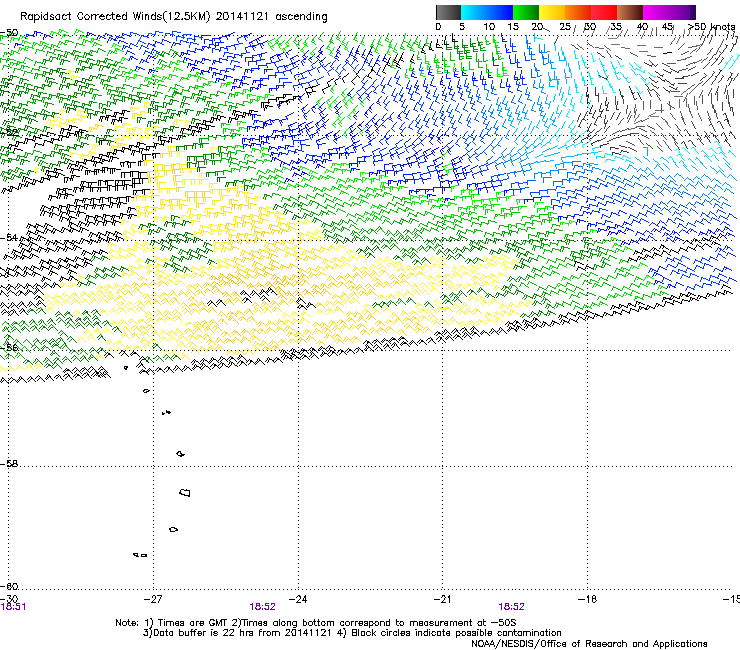
Task: Click the note line 'Times are GMT'
Action: (192, 623)
